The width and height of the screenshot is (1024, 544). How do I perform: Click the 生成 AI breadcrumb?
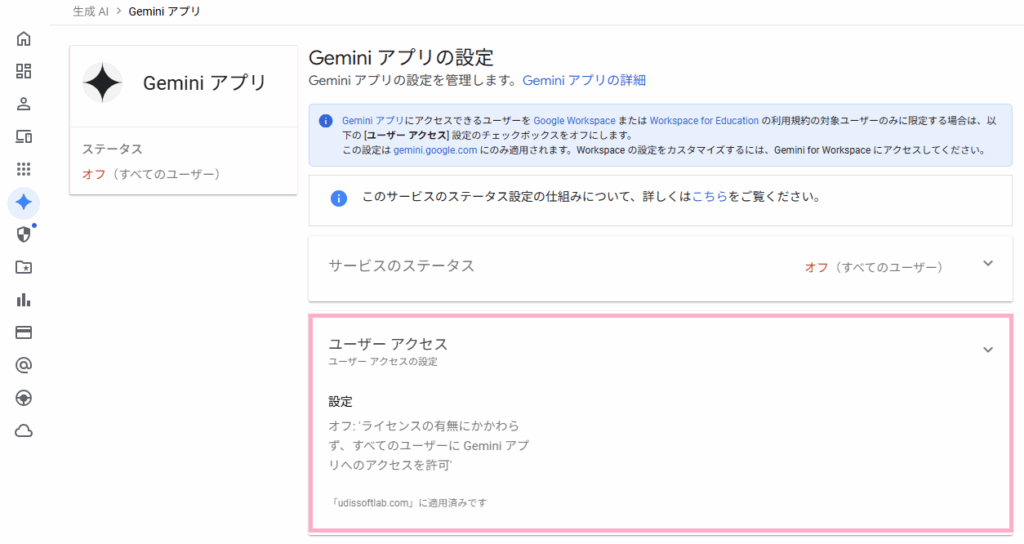coord(91,11)
